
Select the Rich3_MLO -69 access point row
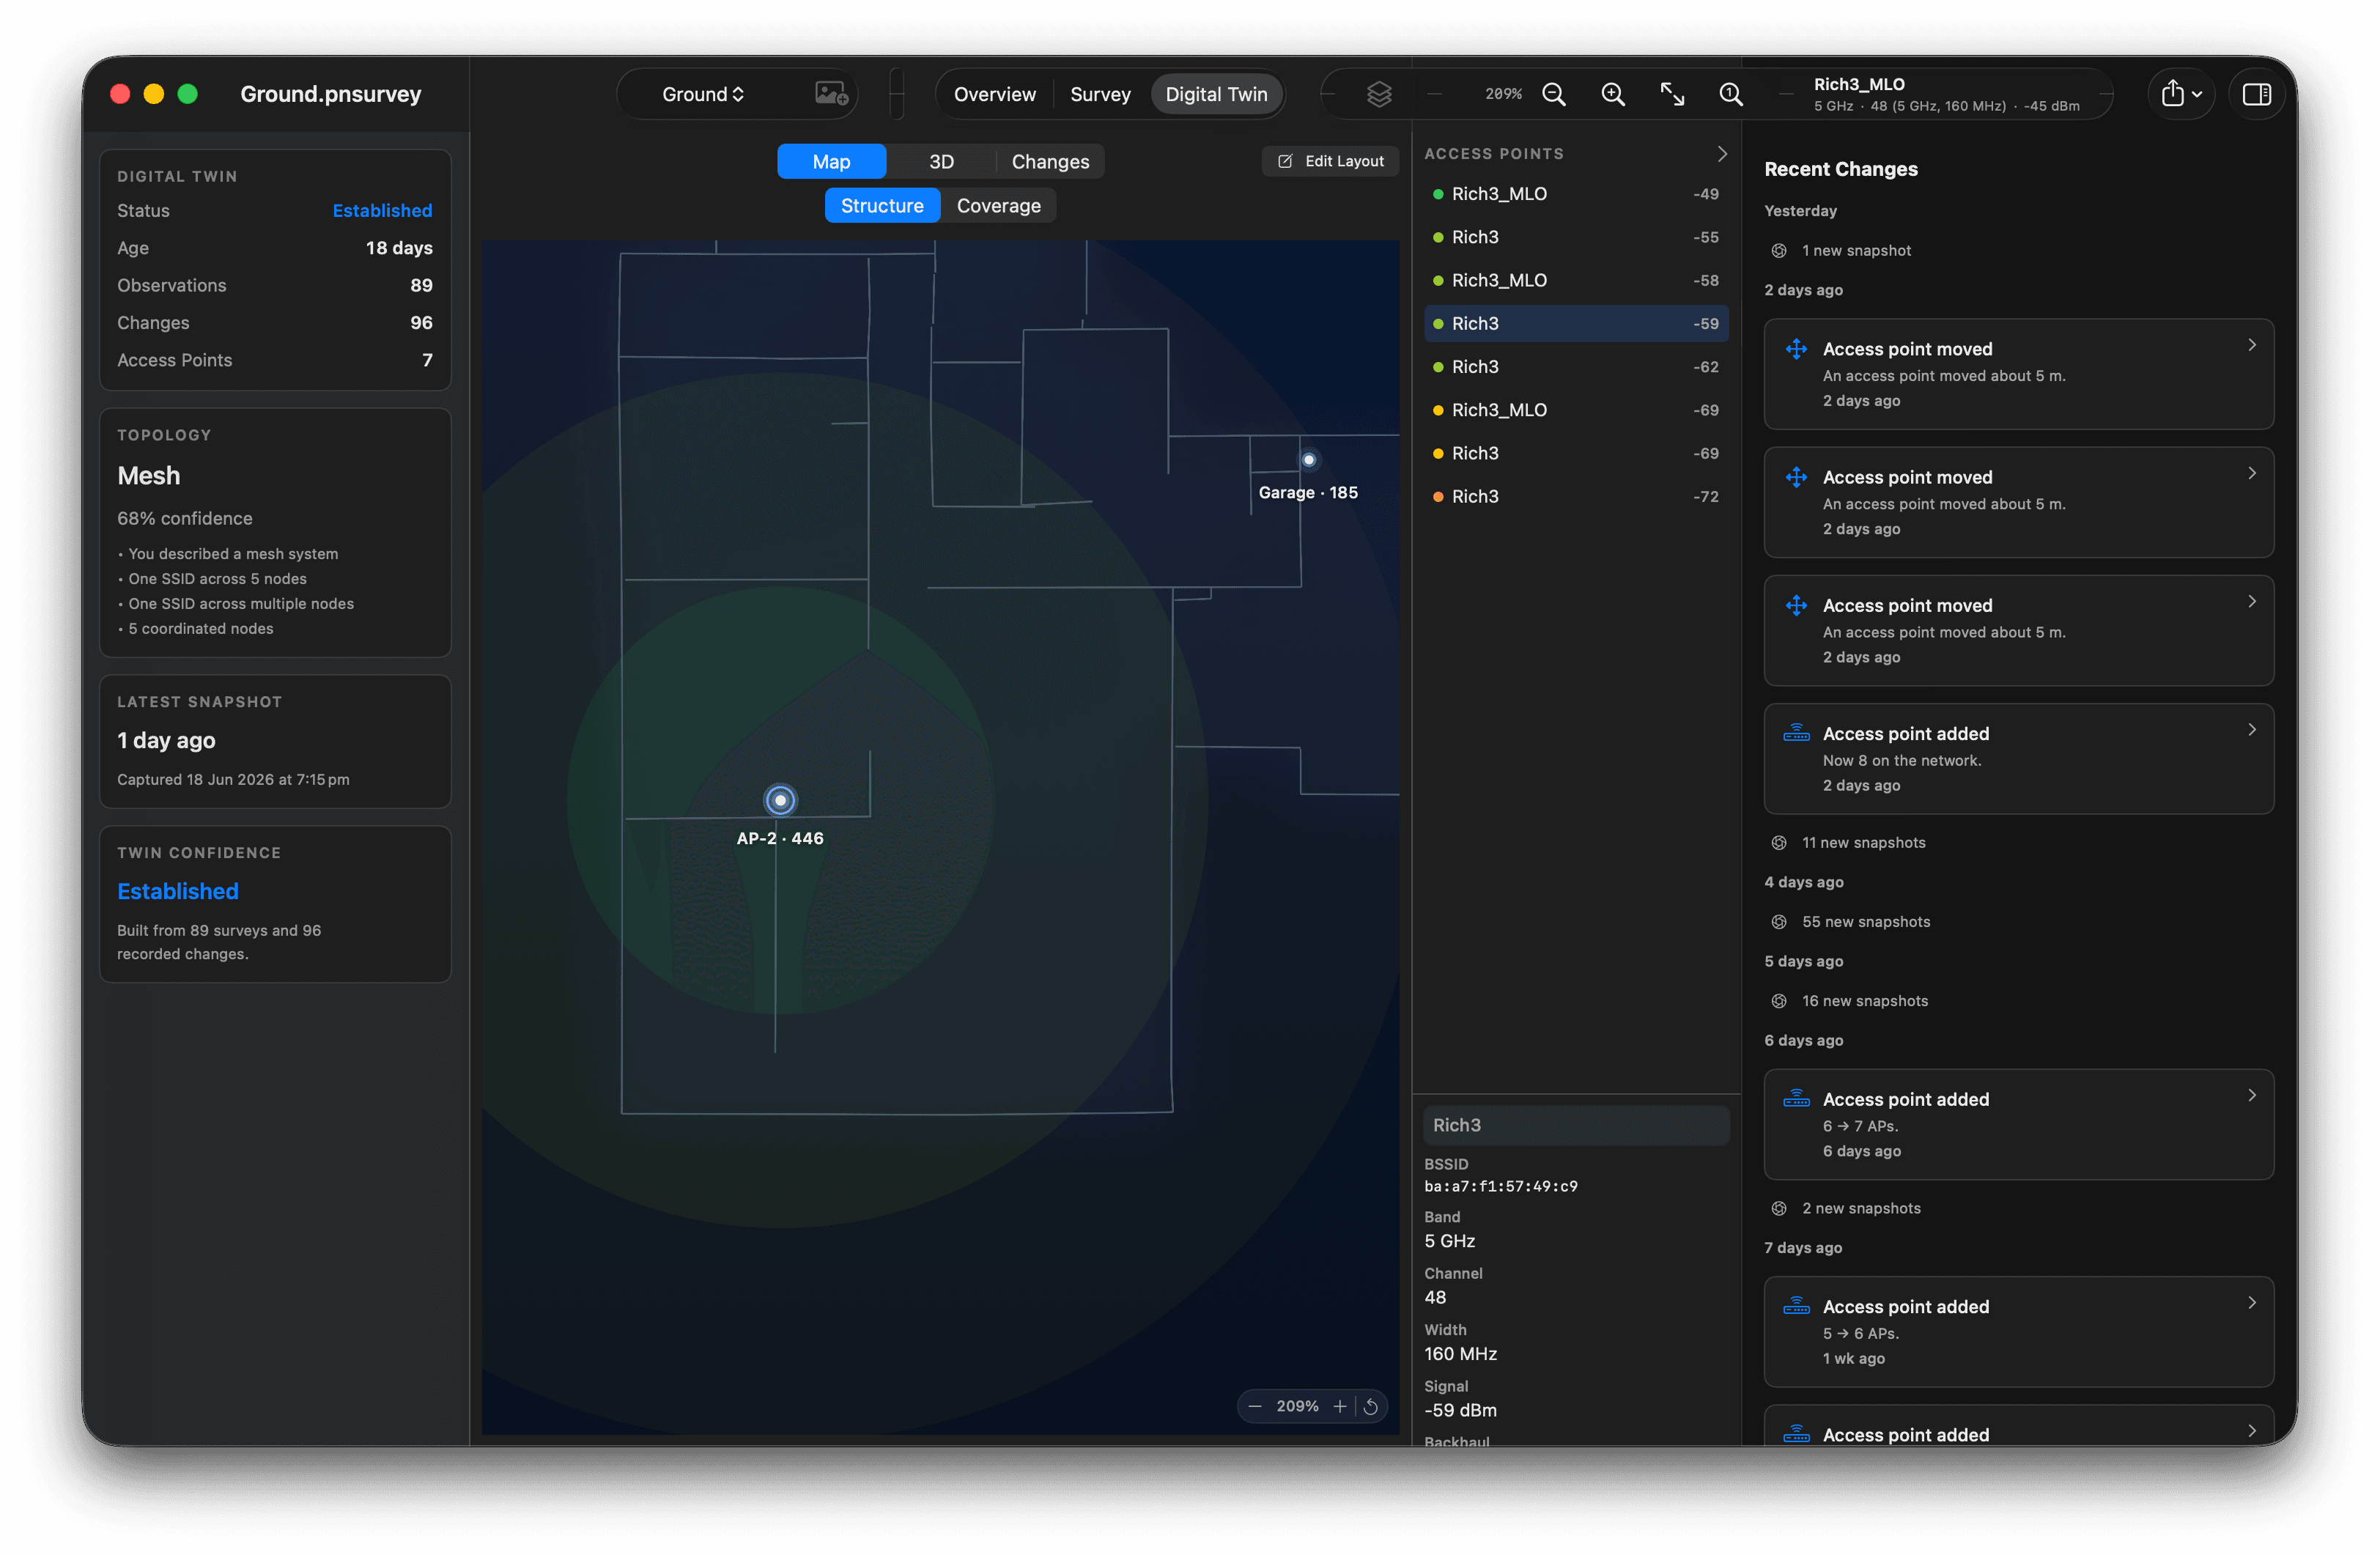1576,410
